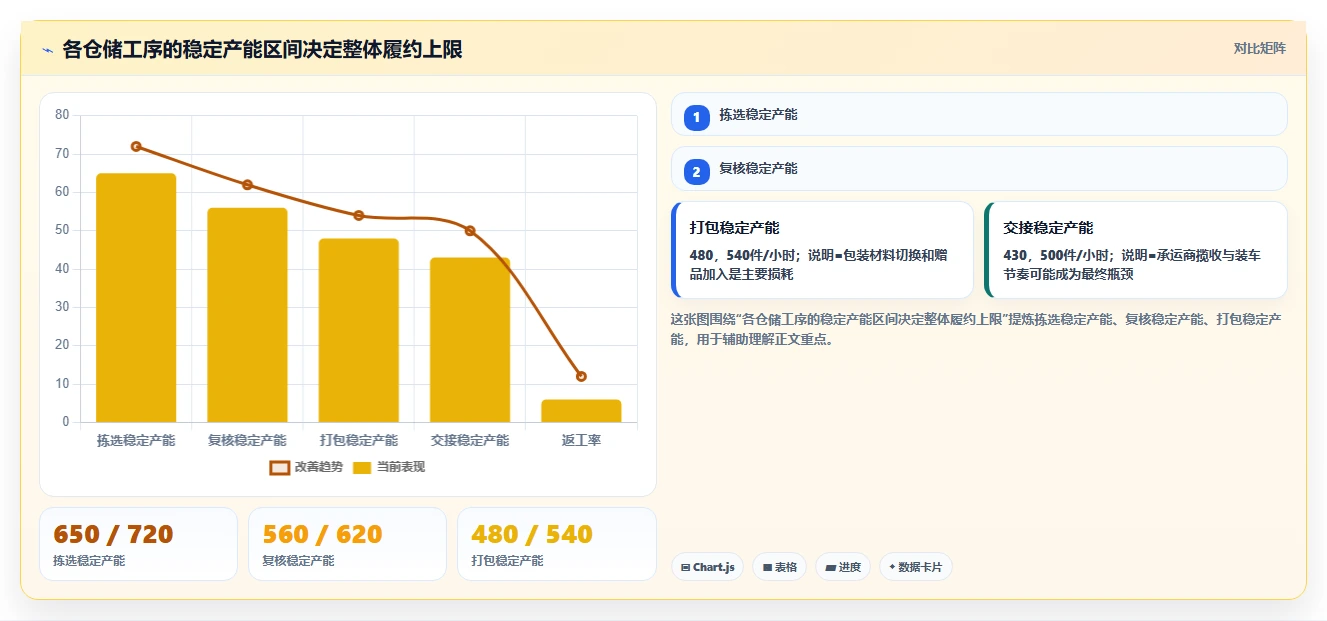Click the trend line point above 交接稳定产能

click(x=470, y=231)
